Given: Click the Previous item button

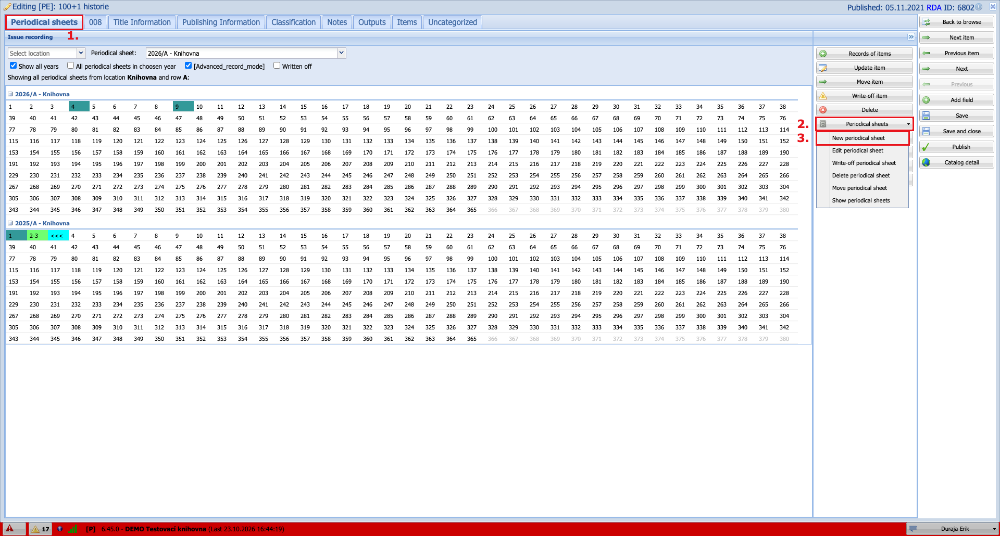Looking at the screenshot, I should tap(957, 53).
